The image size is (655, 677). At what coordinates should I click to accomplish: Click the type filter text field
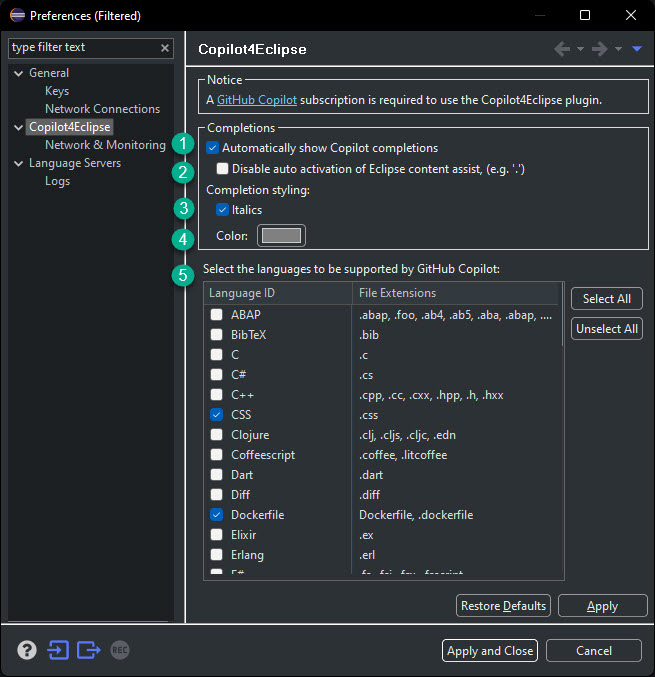click(84, 47)
